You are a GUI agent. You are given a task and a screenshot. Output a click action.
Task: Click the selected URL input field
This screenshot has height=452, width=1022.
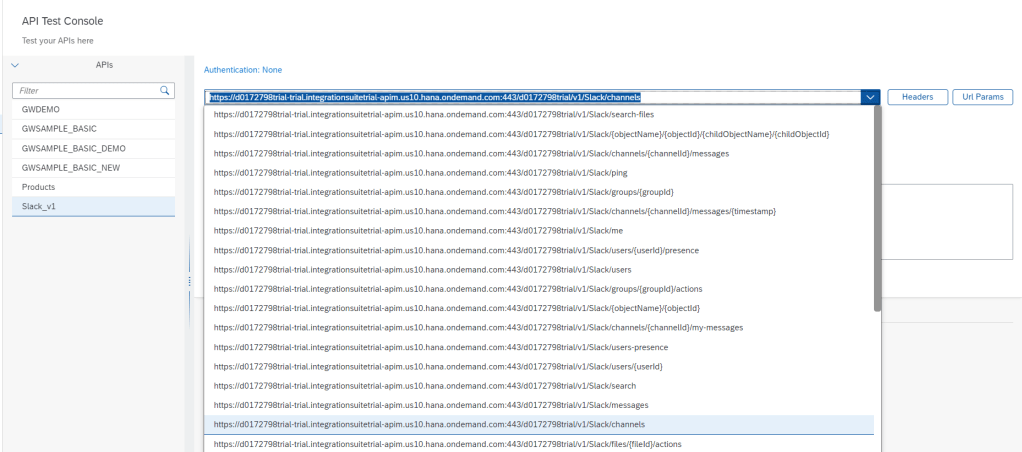point(530,97)
